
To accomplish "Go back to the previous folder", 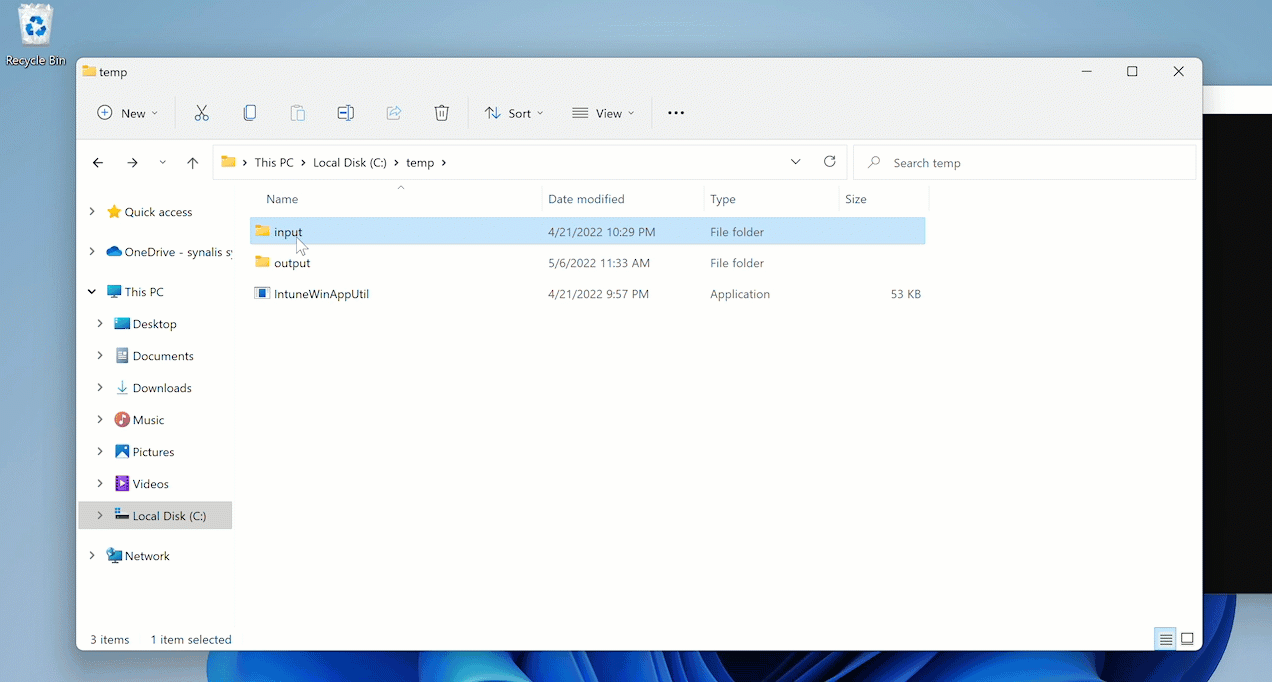I will (97, 162).
